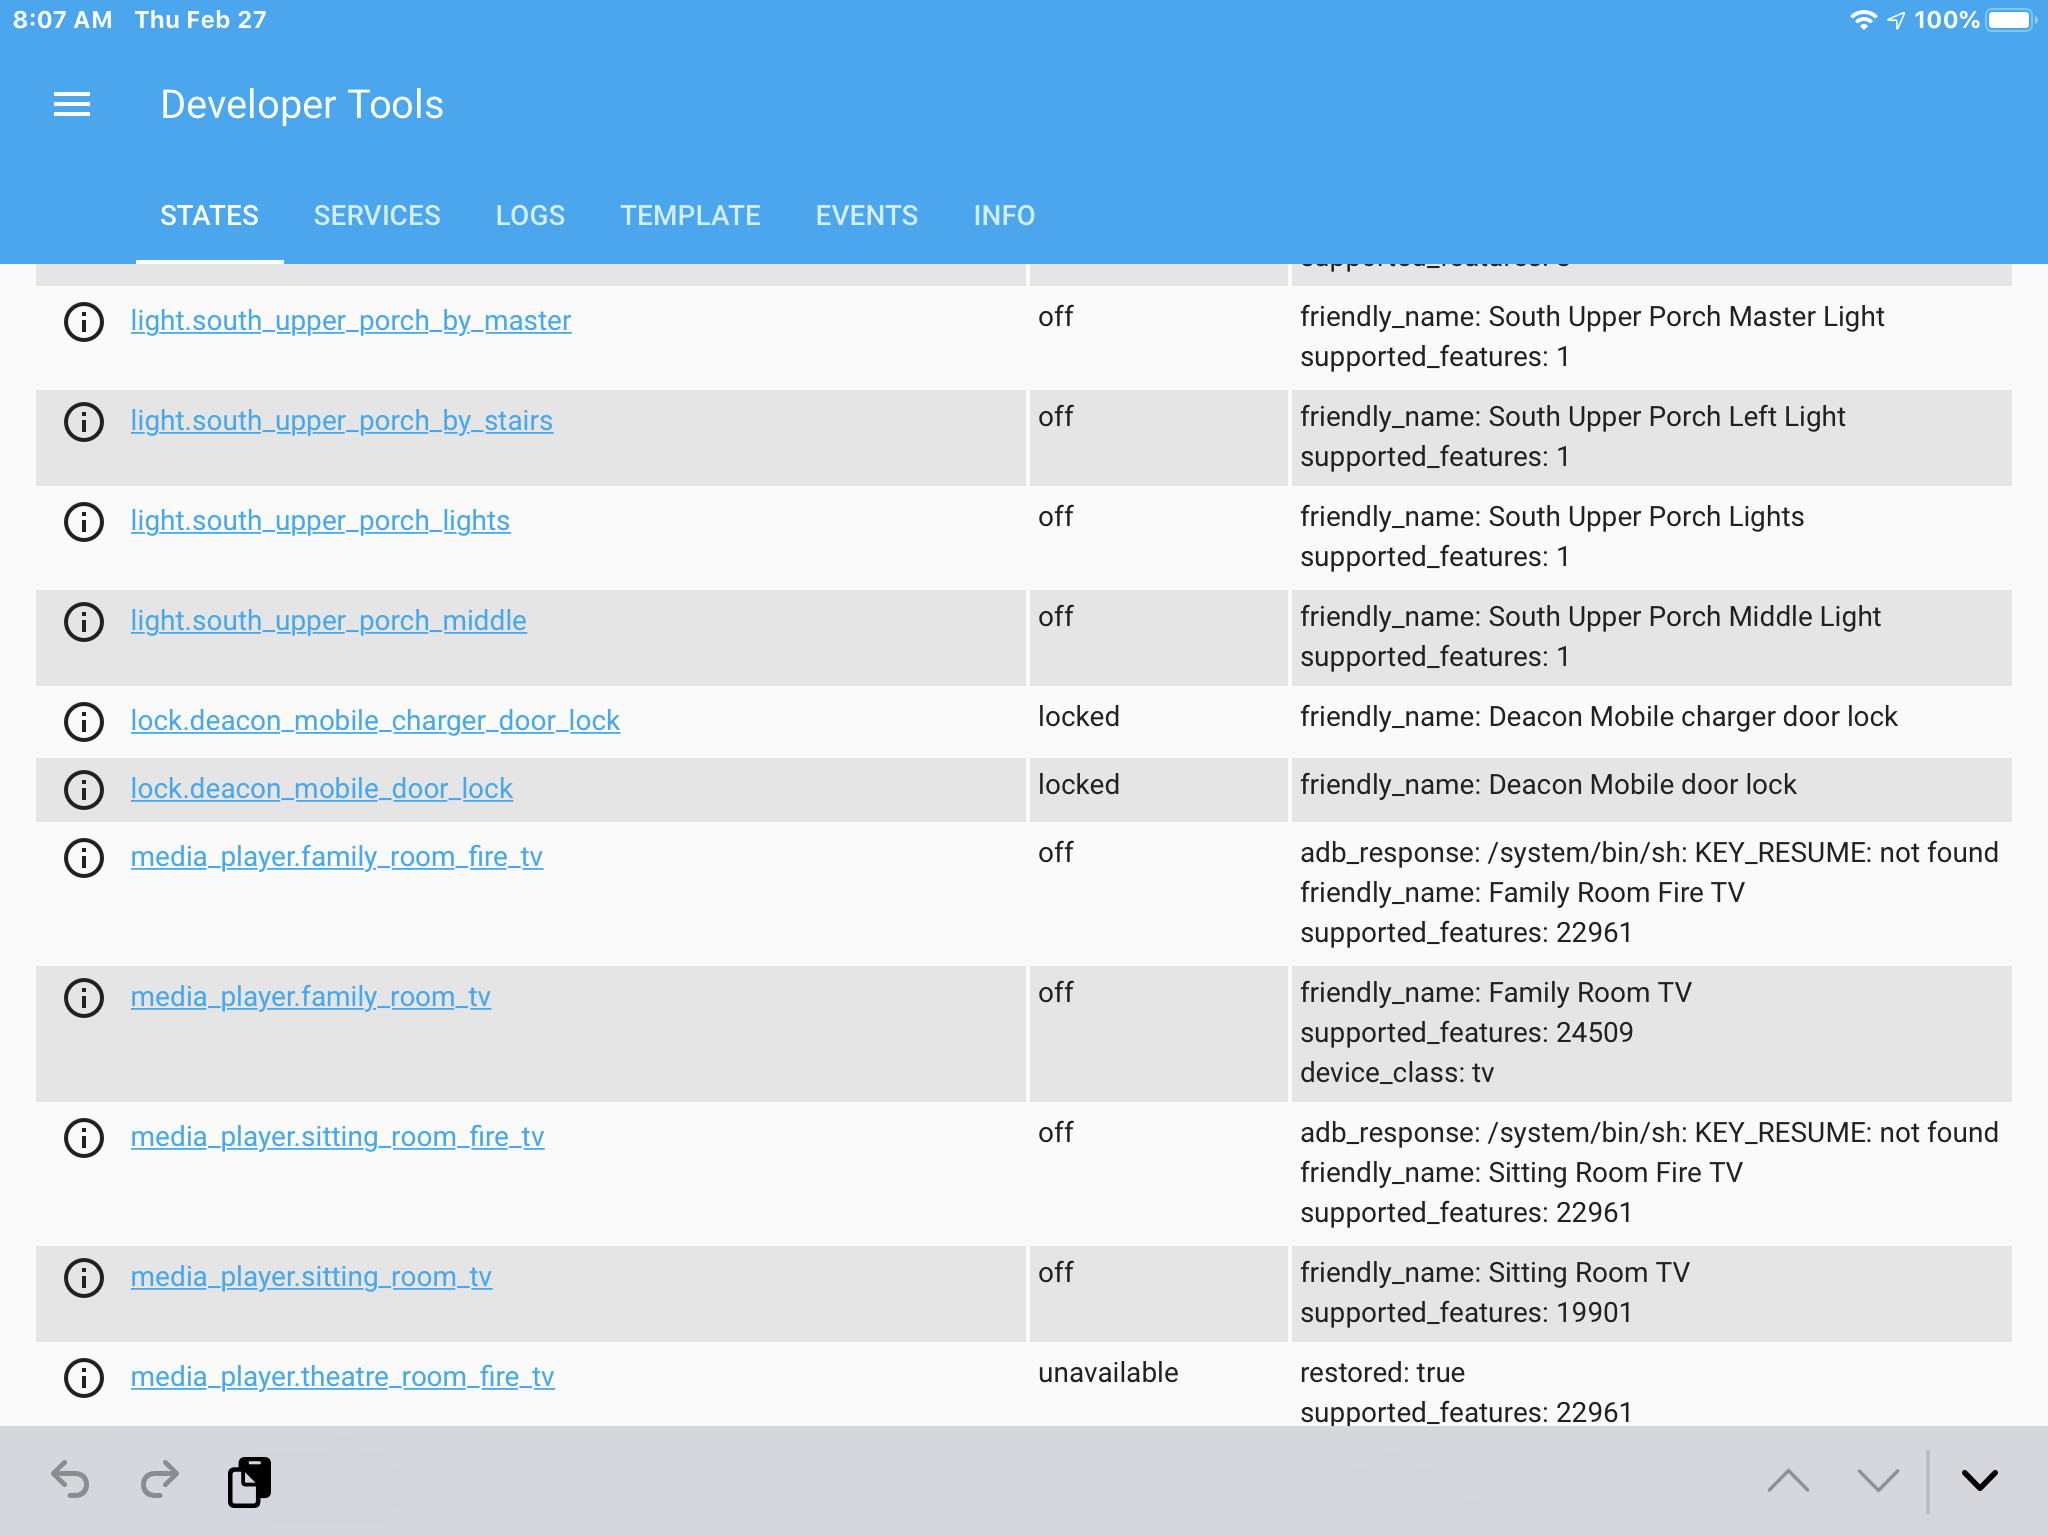Viewport: 2048px width, 1536px height.
Task: Dismiss keyboard bar with down chevron
Action: (x=1979, y=1480)
